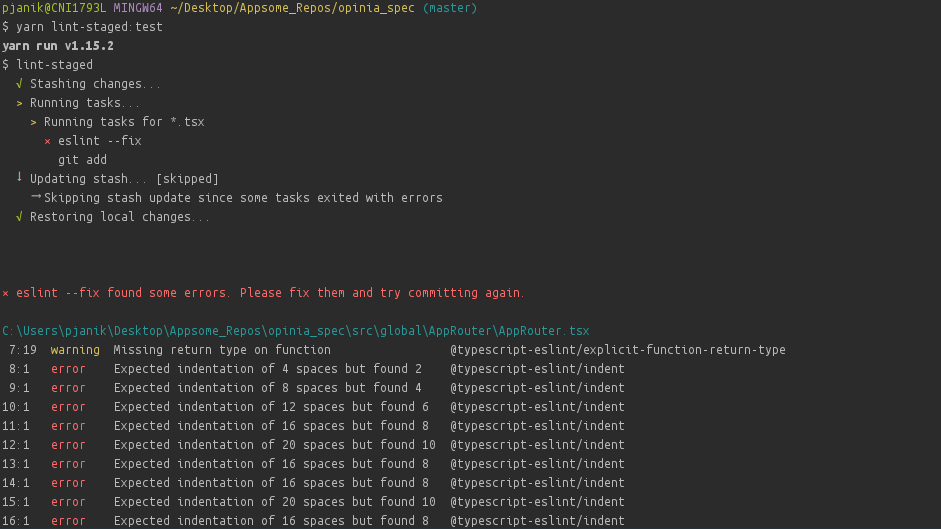941x529 pixels.
Task: Click the yellow warning label on line 7:19
Action: click(x=75, y=350)
